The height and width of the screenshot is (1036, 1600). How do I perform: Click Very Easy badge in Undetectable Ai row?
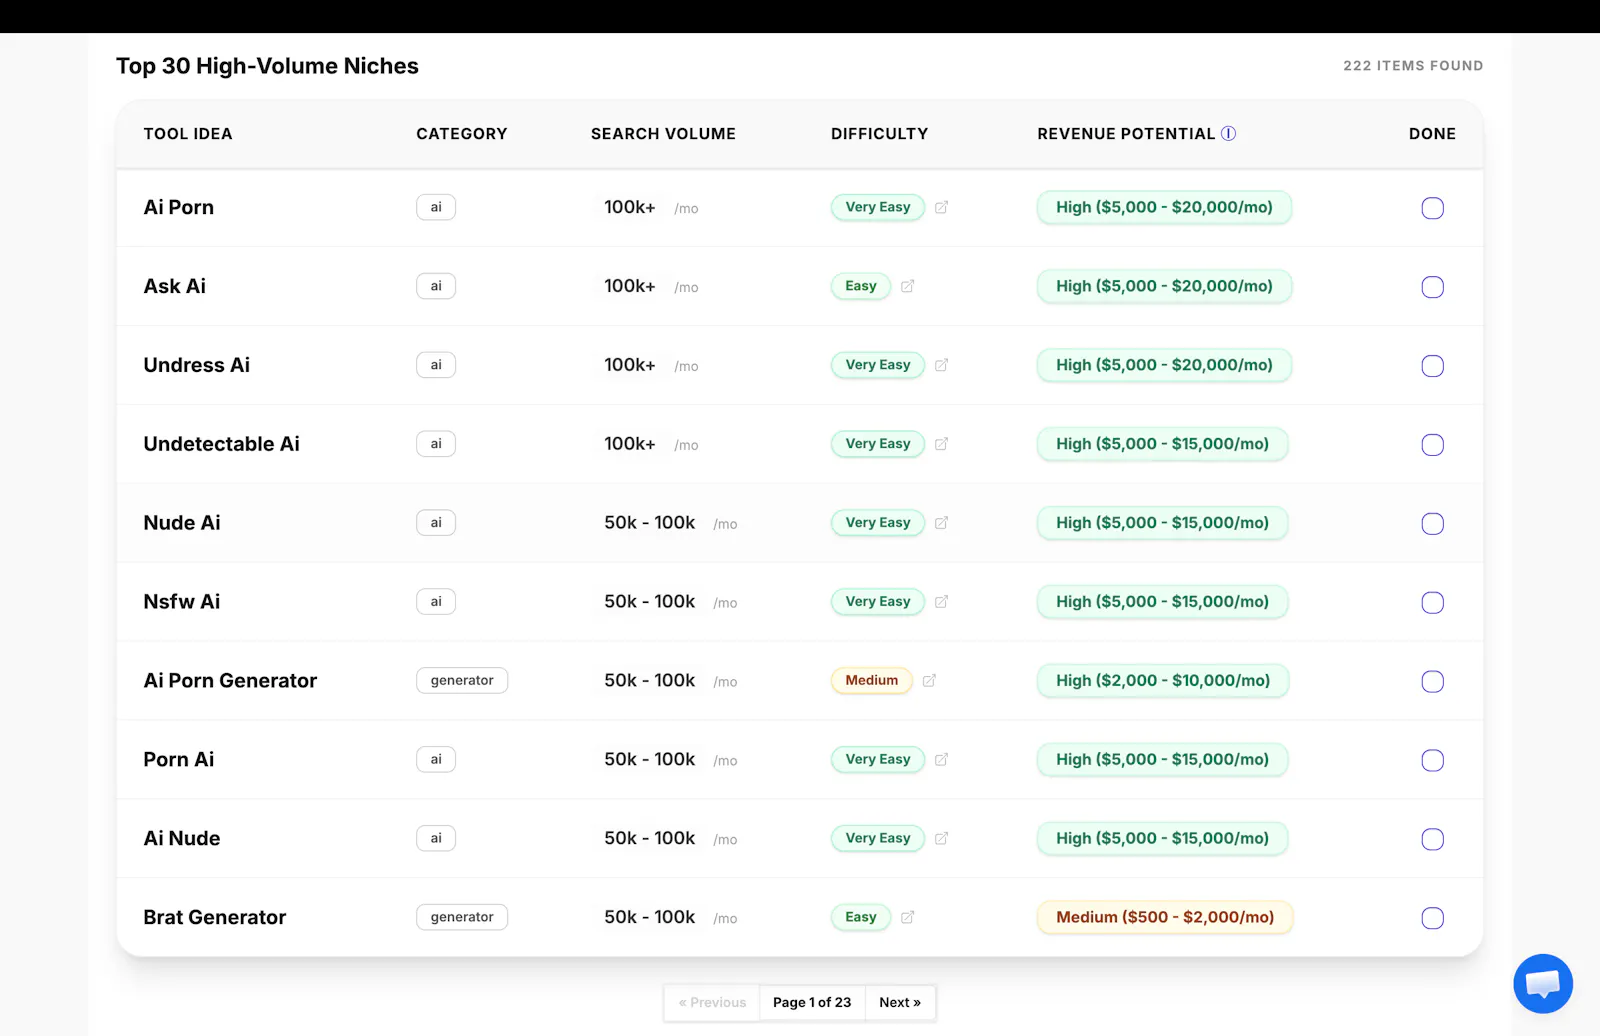point(878,444)
